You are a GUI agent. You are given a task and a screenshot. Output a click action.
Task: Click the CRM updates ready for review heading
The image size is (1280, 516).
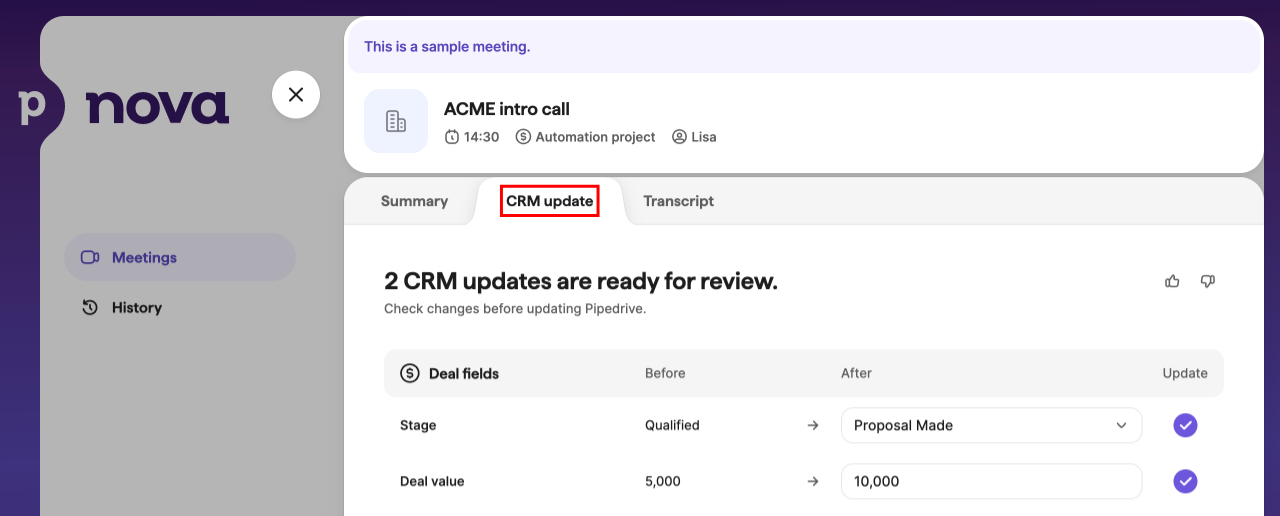(581, 281)
